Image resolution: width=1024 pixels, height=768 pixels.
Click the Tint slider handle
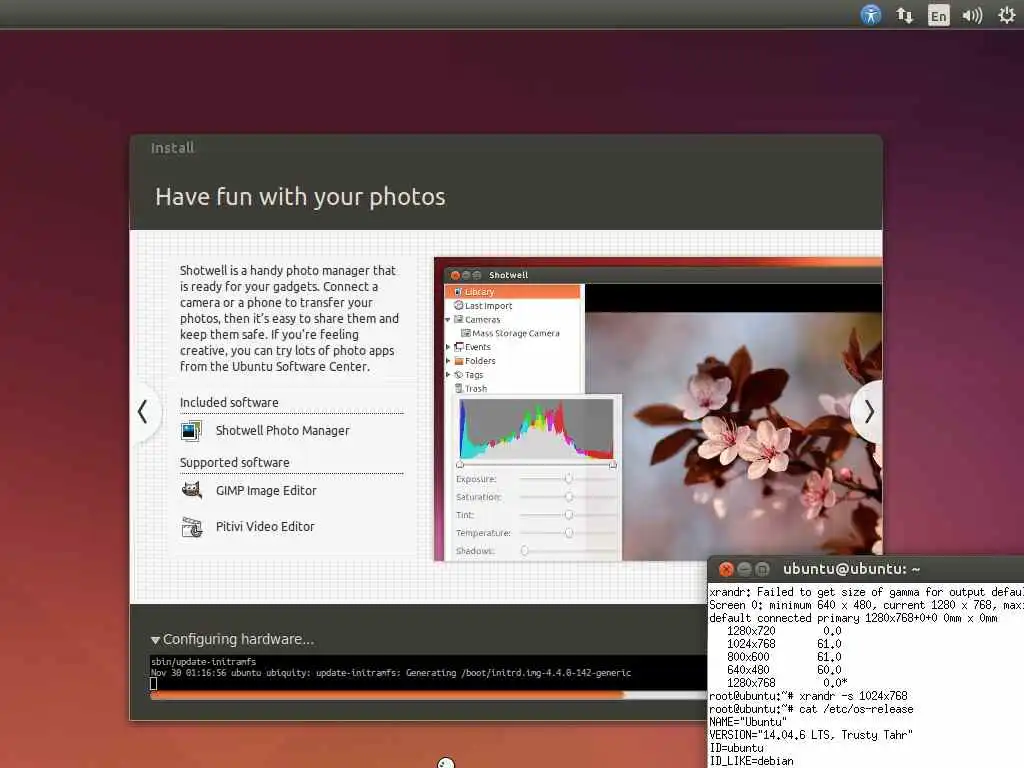(569, 515)
